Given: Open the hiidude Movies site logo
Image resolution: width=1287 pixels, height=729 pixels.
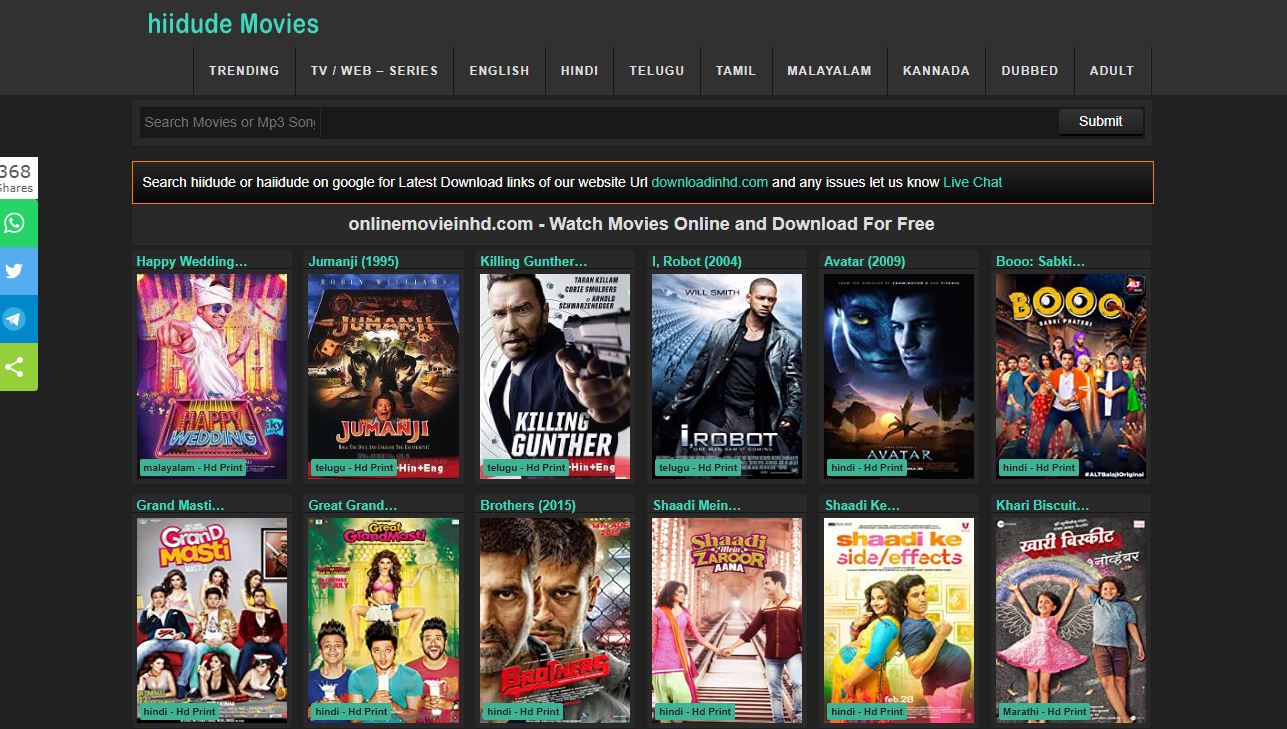Looking at the screenshot, I should [x=233, y=24].
